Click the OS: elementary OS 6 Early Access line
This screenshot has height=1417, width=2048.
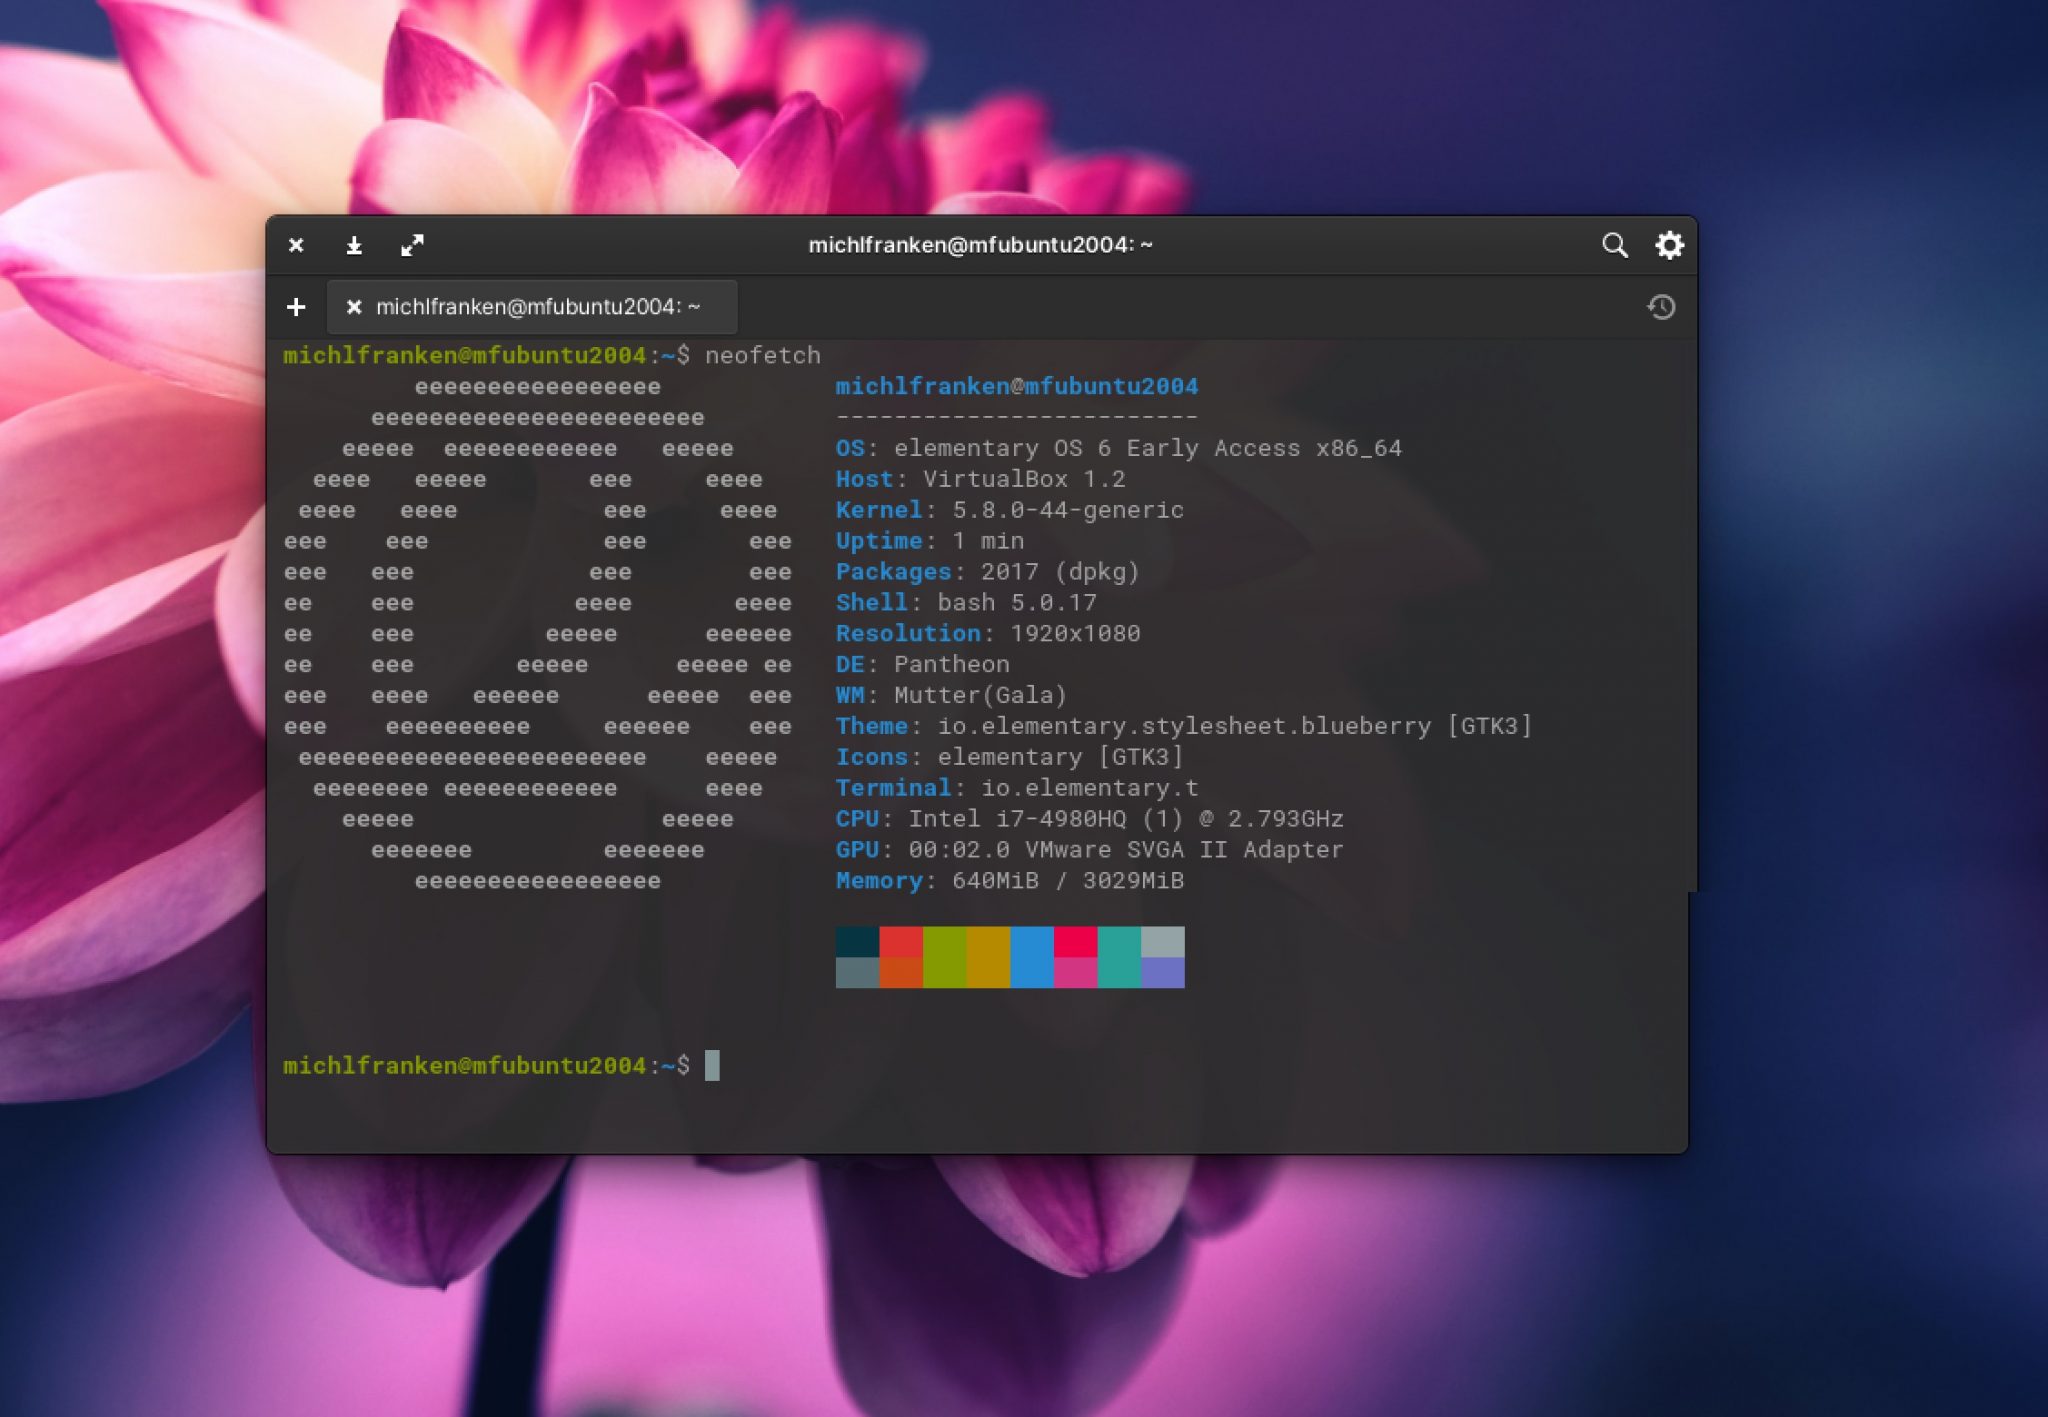point(1118,448)
